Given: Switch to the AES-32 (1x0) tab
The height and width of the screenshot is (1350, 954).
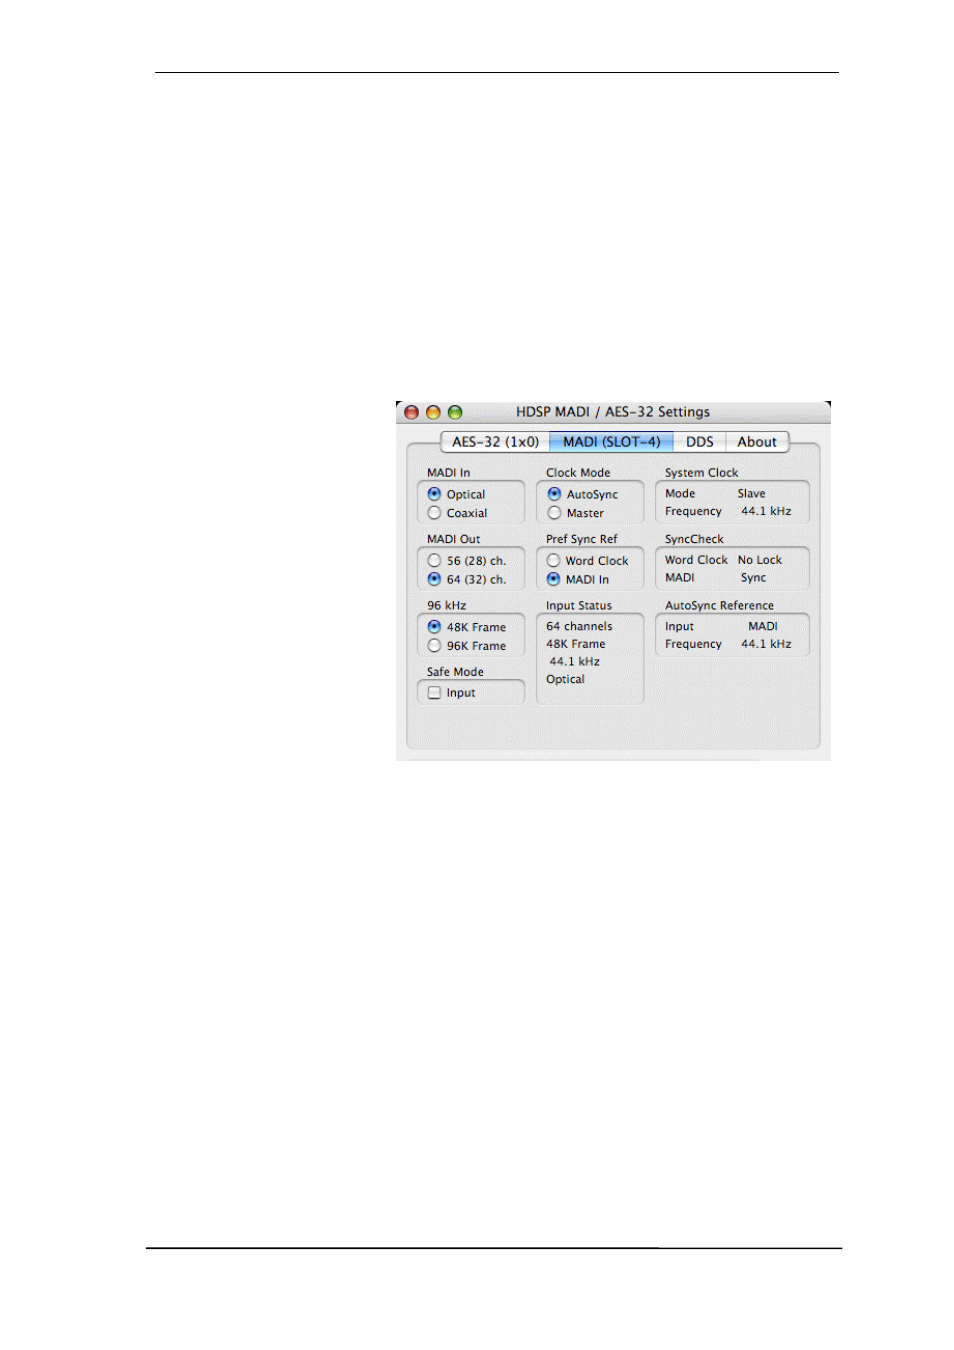Looking at the screenshot, I should point(495,442).
